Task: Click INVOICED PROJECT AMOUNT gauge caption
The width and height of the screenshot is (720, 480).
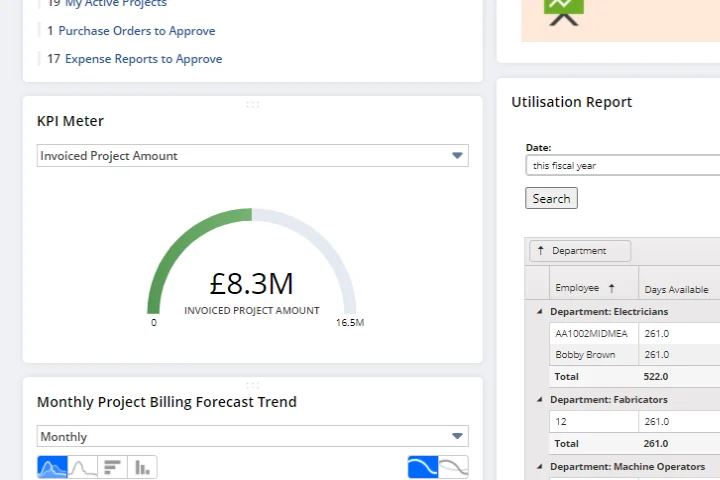Action: [252, 311]
